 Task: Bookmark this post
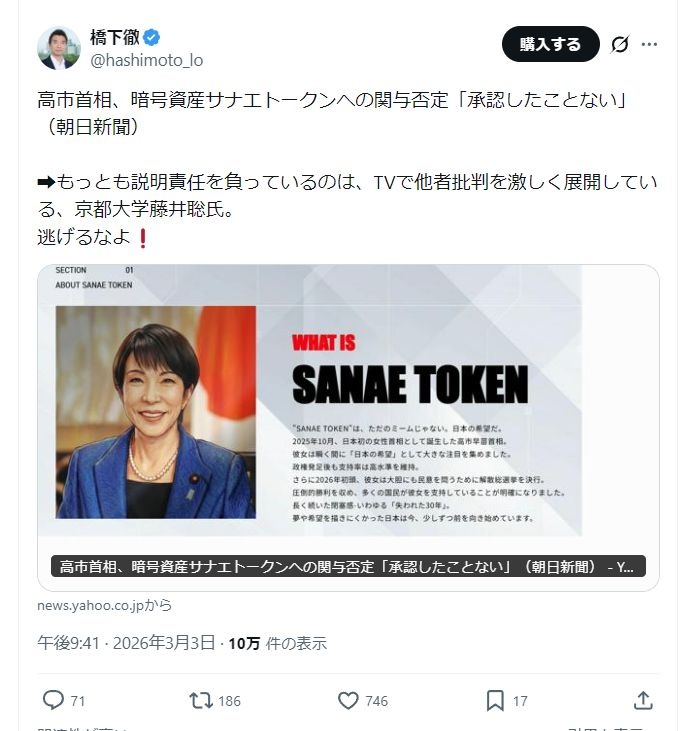(495, 700)
